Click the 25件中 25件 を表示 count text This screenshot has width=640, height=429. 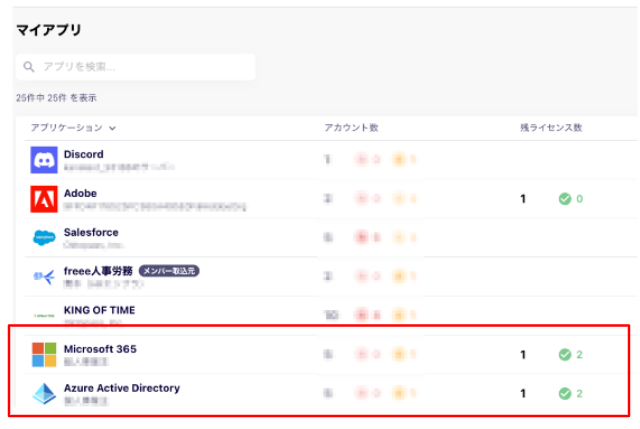pyautogui.click(x=56, y=98)
